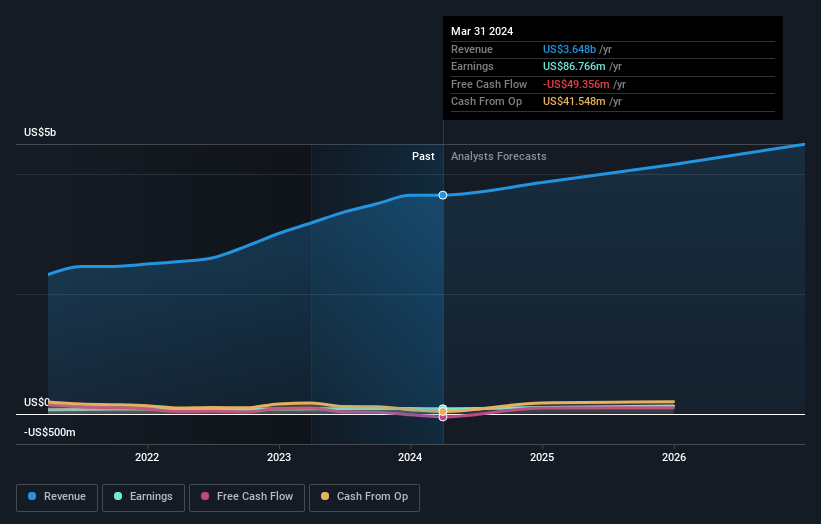Click the Cash From Op row label in tooltip
Screen dimensions: 821x524
point(486,102)
